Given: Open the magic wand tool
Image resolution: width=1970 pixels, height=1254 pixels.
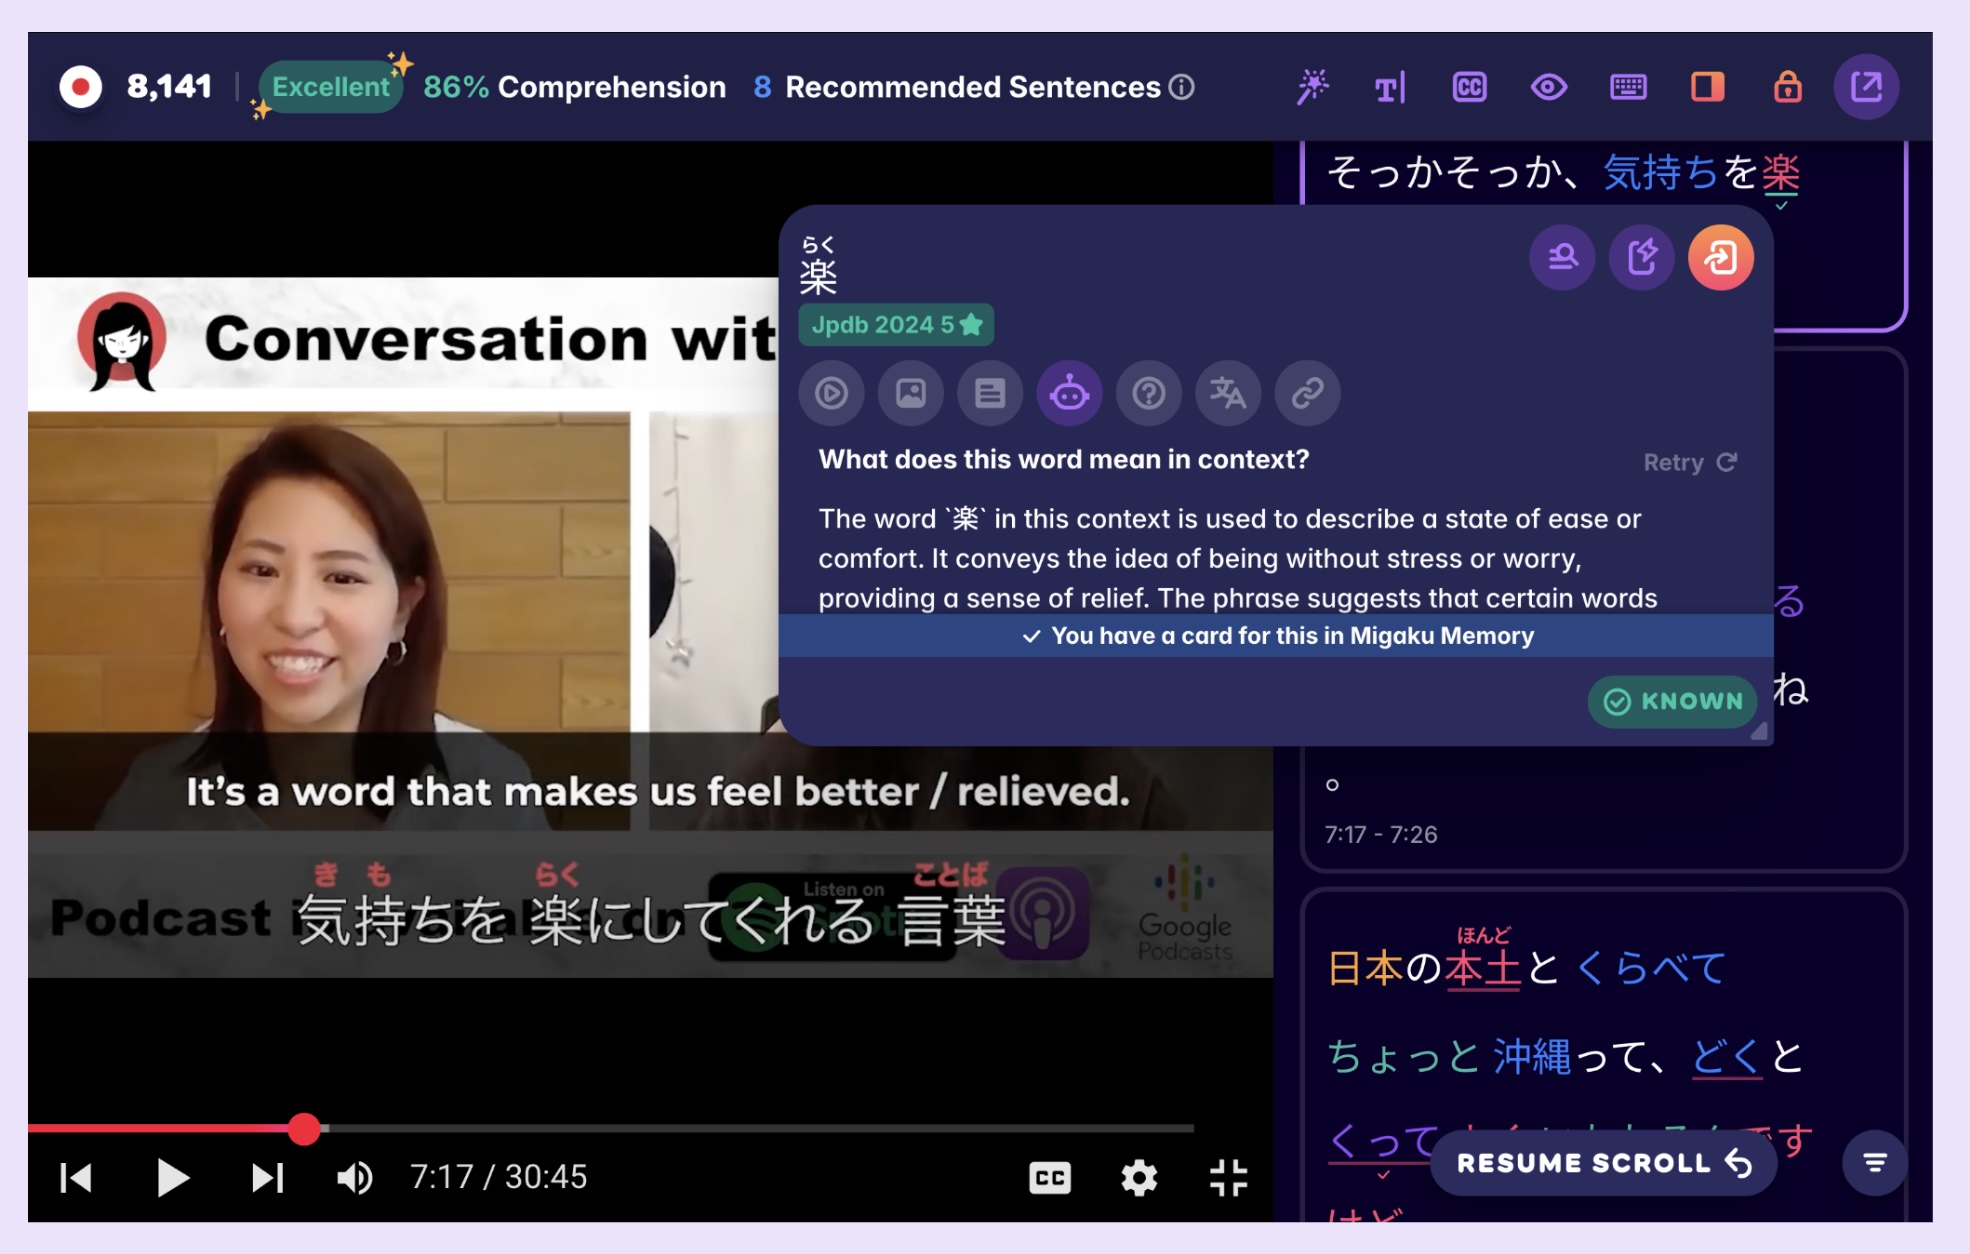Looking at the screenshot, I should point(1312,87).
